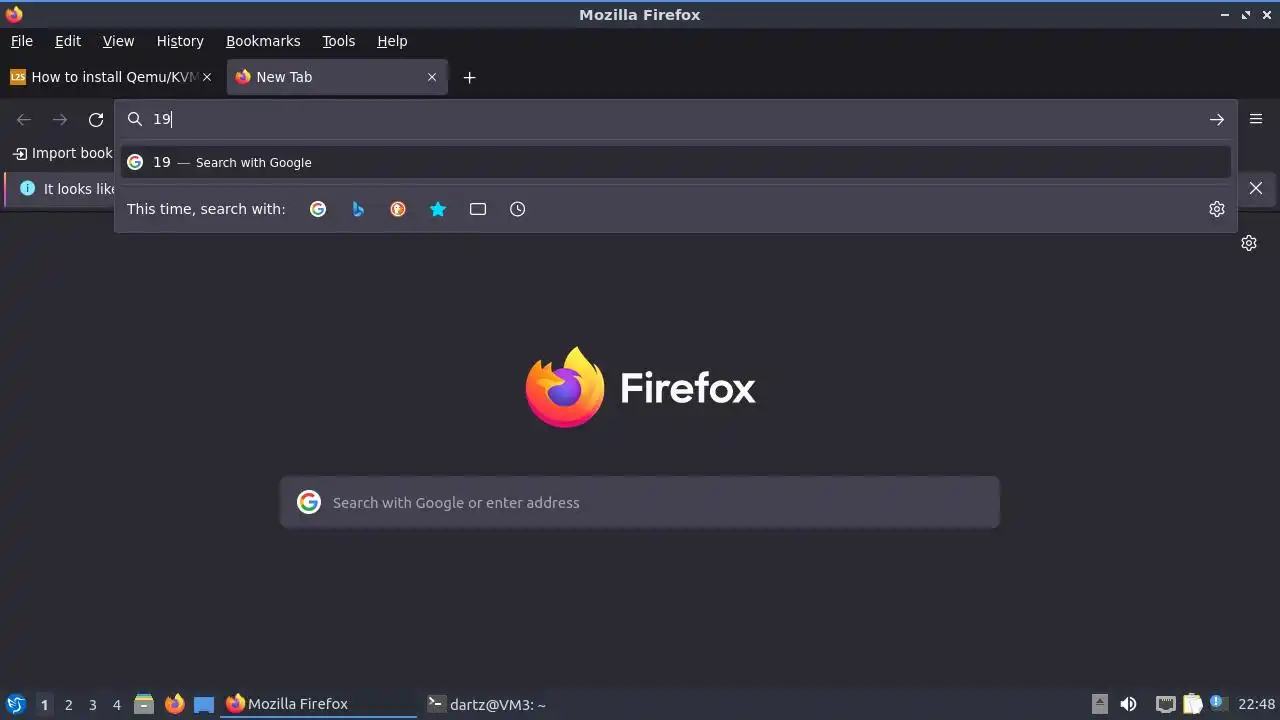Open the Edit menu
The width and height of the screenshot is (1280, 720).
pos(68,41)
